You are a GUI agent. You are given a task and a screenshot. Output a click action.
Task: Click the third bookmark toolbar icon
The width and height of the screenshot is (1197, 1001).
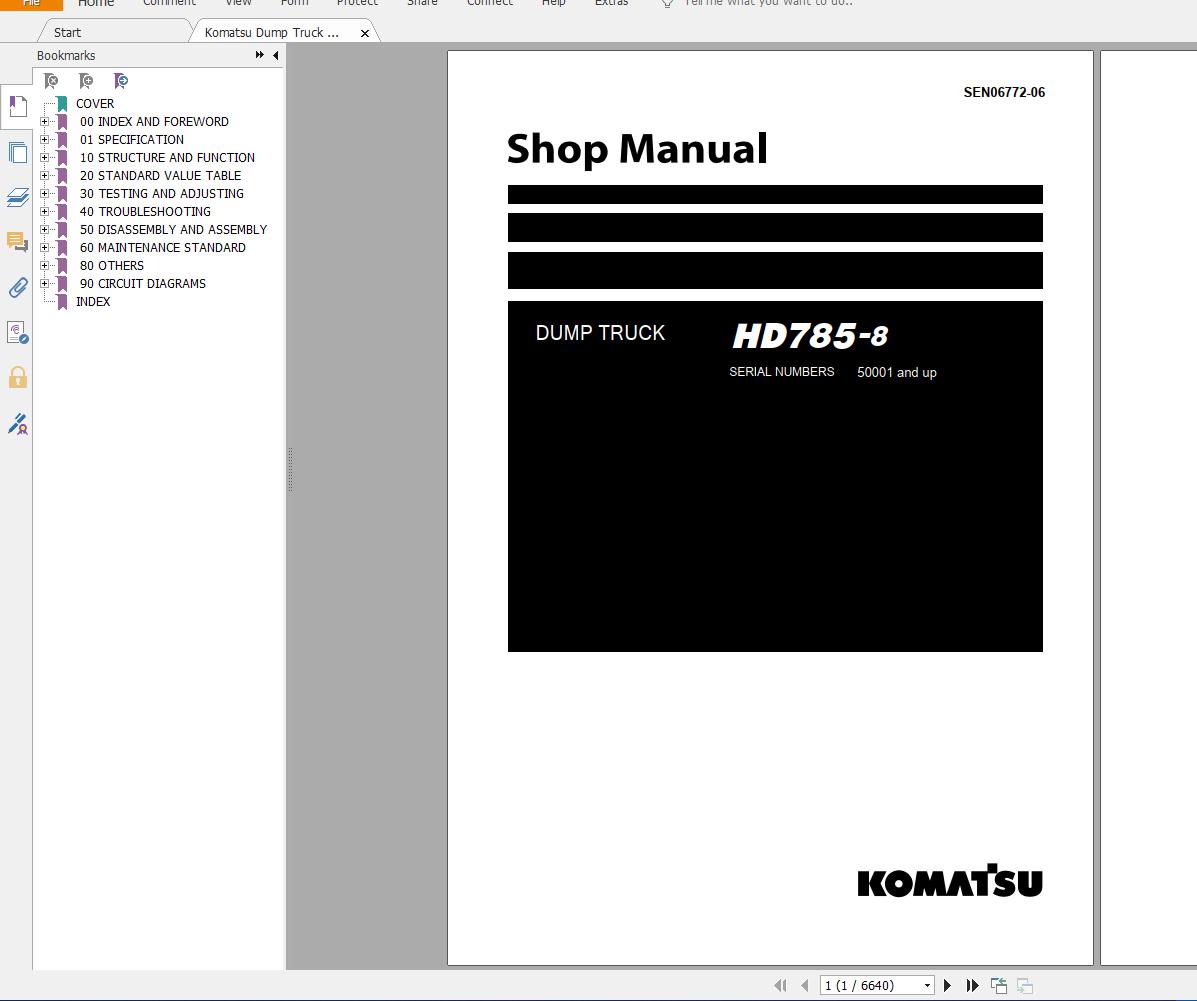(x=121, y=81)
